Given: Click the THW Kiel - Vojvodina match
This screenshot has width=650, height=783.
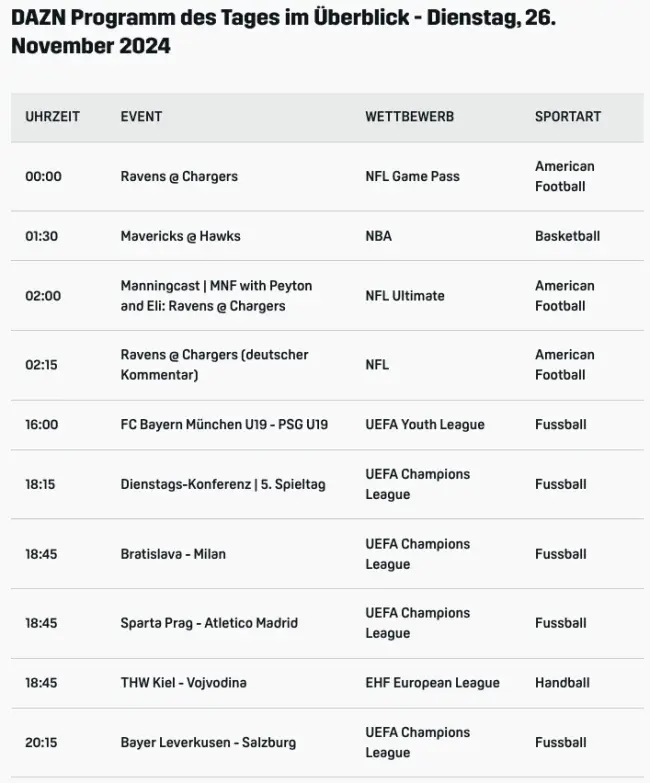Looking at the screenshot, I should pyautogui.click(x=183, y=683).
